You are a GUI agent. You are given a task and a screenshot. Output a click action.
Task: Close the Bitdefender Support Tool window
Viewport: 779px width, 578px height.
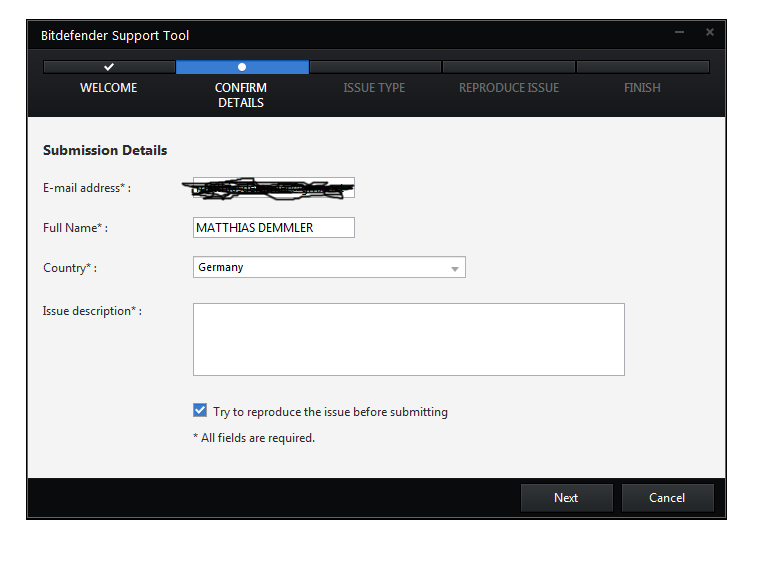click(710, 32)
